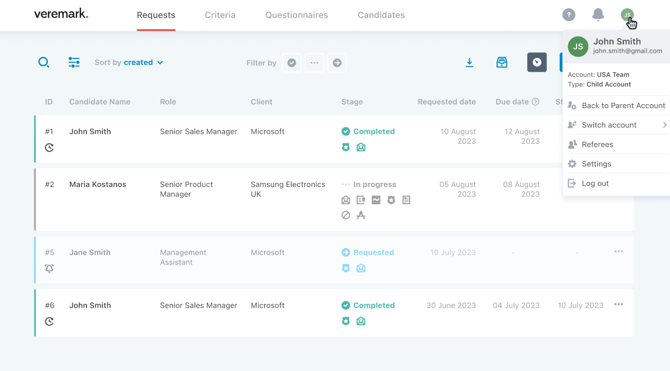Expand the Sort by created dropdown
The width and height of the screenshot is (670, 371).
[x=129, y=62]
